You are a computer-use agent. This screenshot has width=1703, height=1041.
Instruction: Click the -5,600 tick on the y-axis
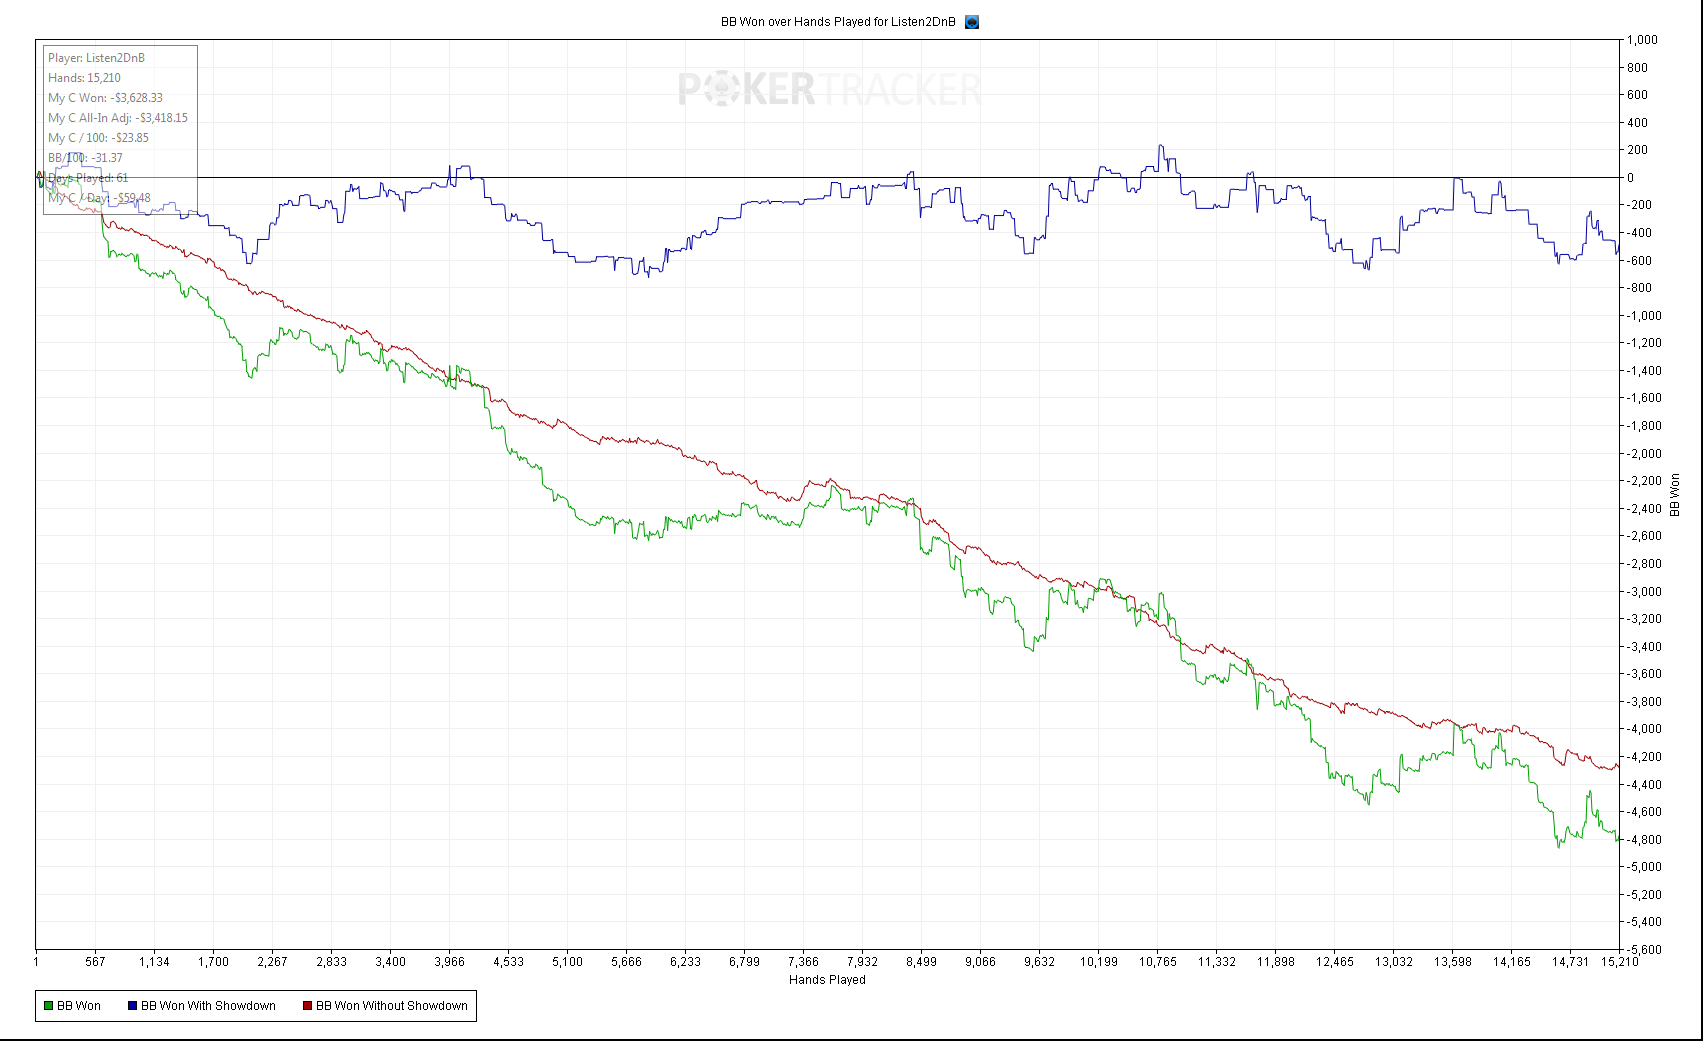[x=1644, y=950]
